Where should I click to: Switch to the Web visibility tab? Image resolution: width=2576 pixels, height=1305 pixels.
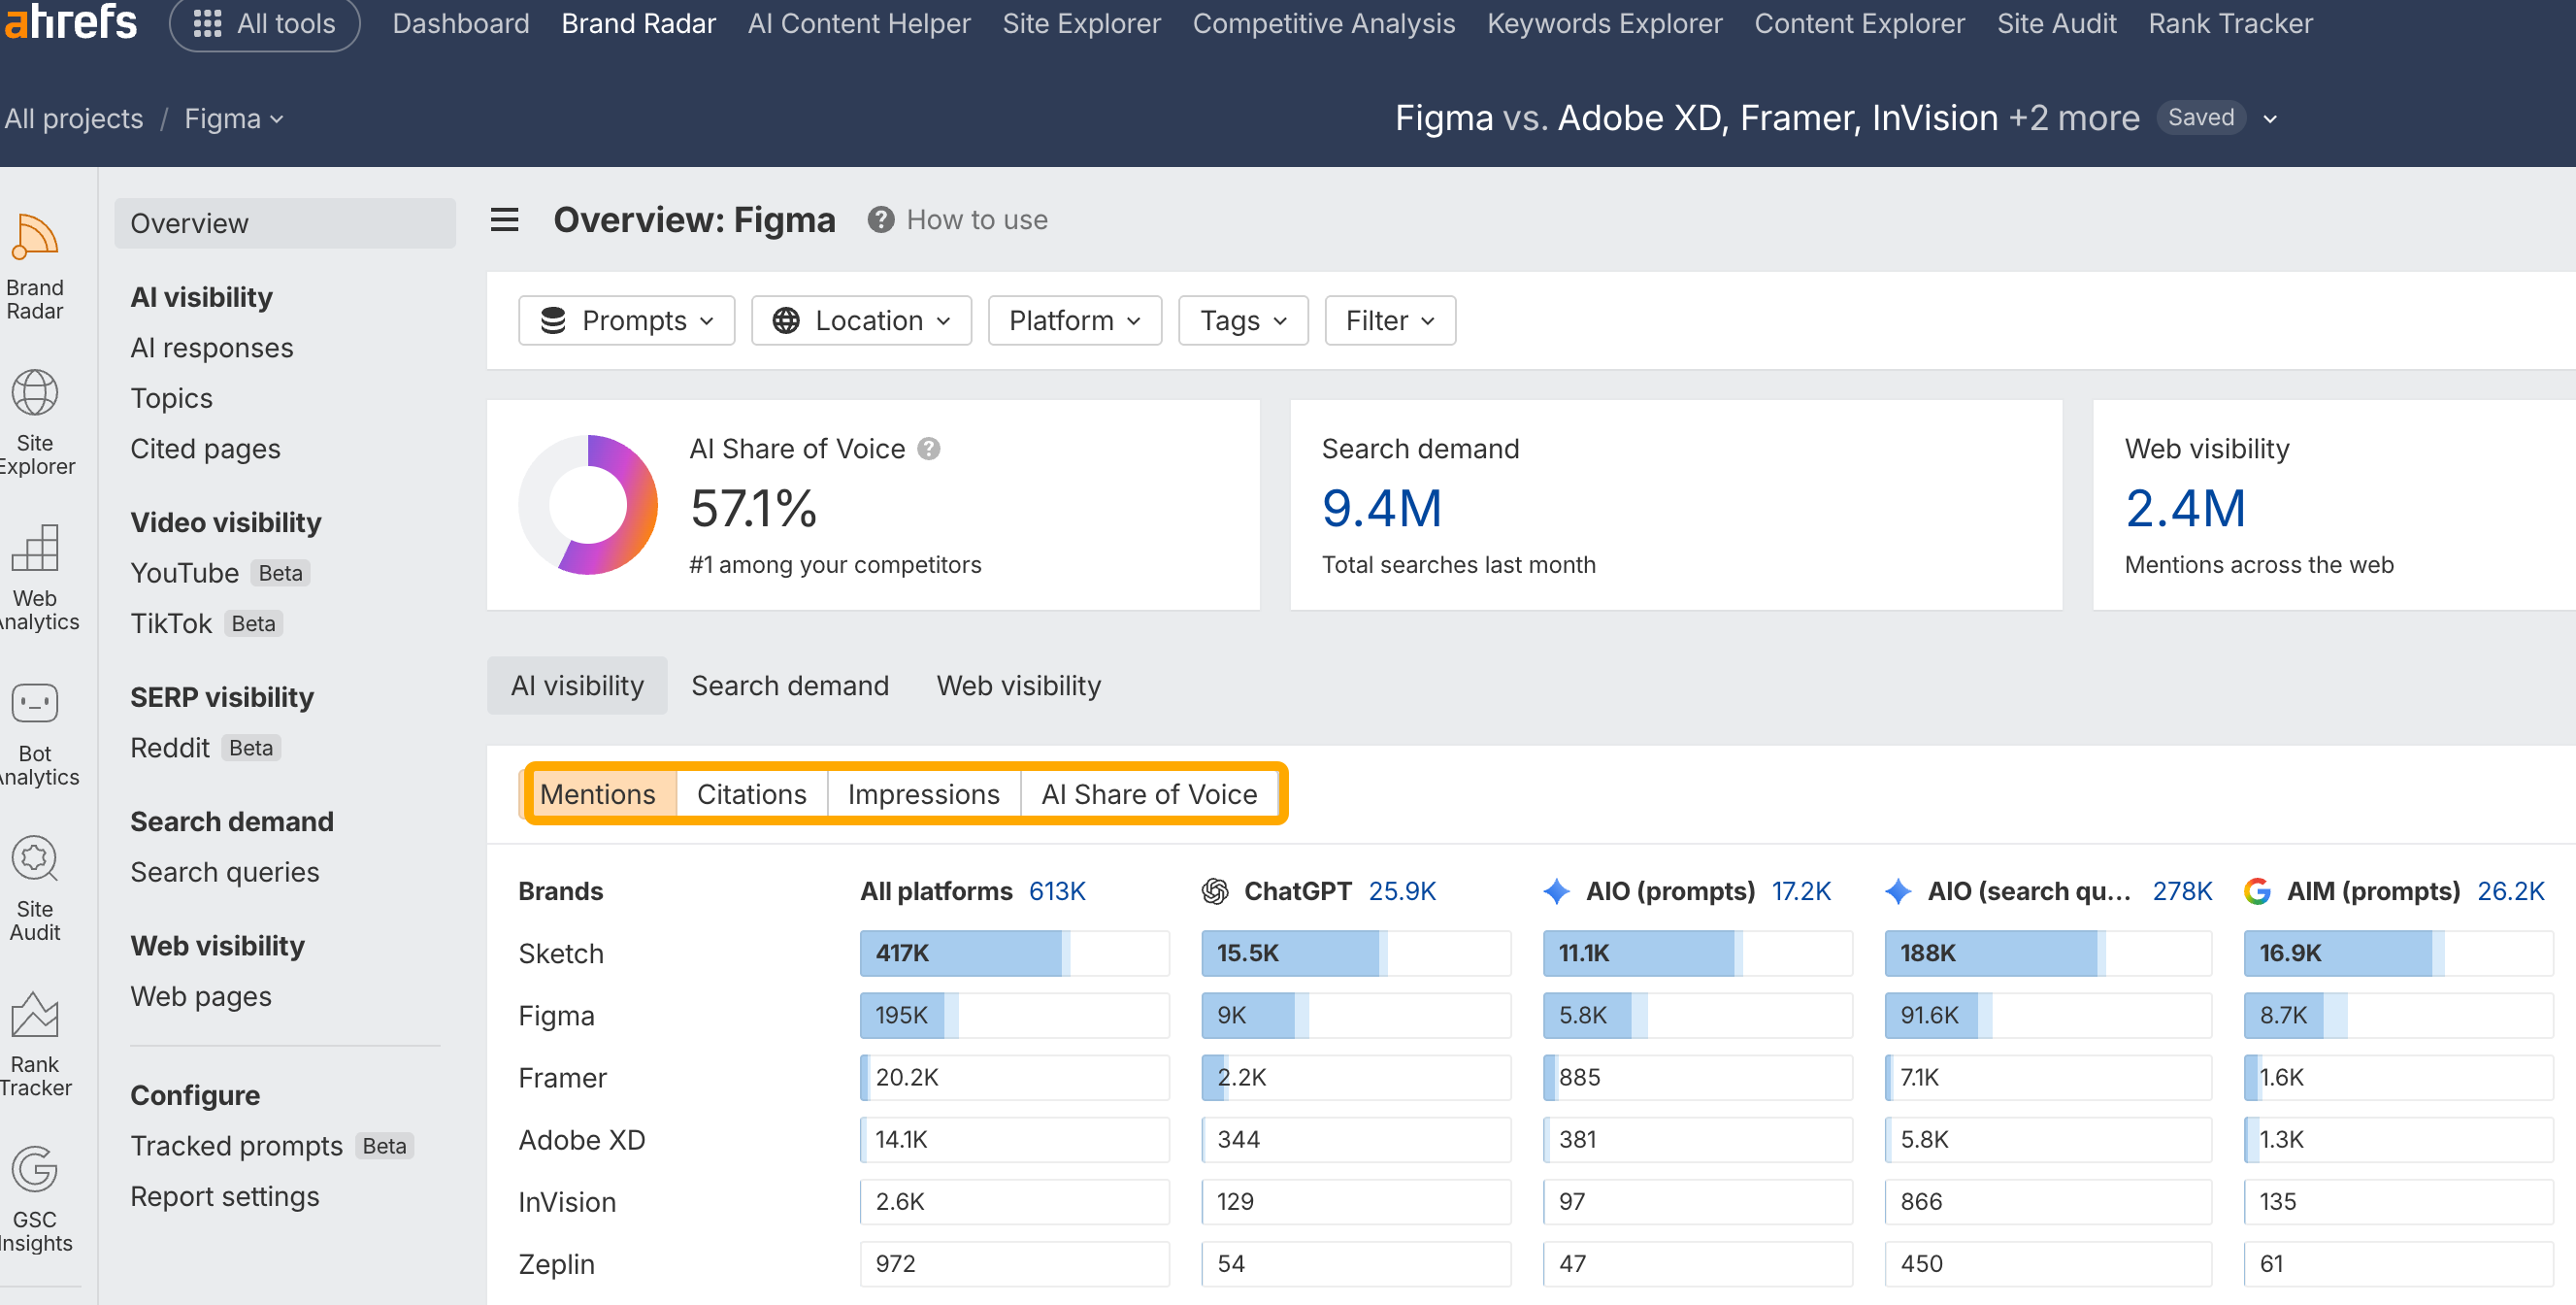tap(1019, 685)
